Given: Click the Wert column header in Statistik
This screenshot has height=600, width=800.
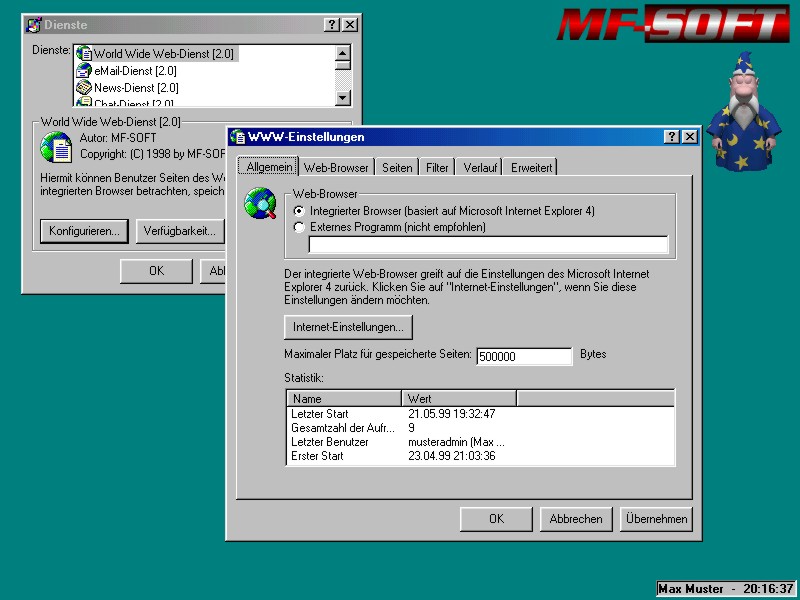Looking at the screenshot, I should [459, 398].
